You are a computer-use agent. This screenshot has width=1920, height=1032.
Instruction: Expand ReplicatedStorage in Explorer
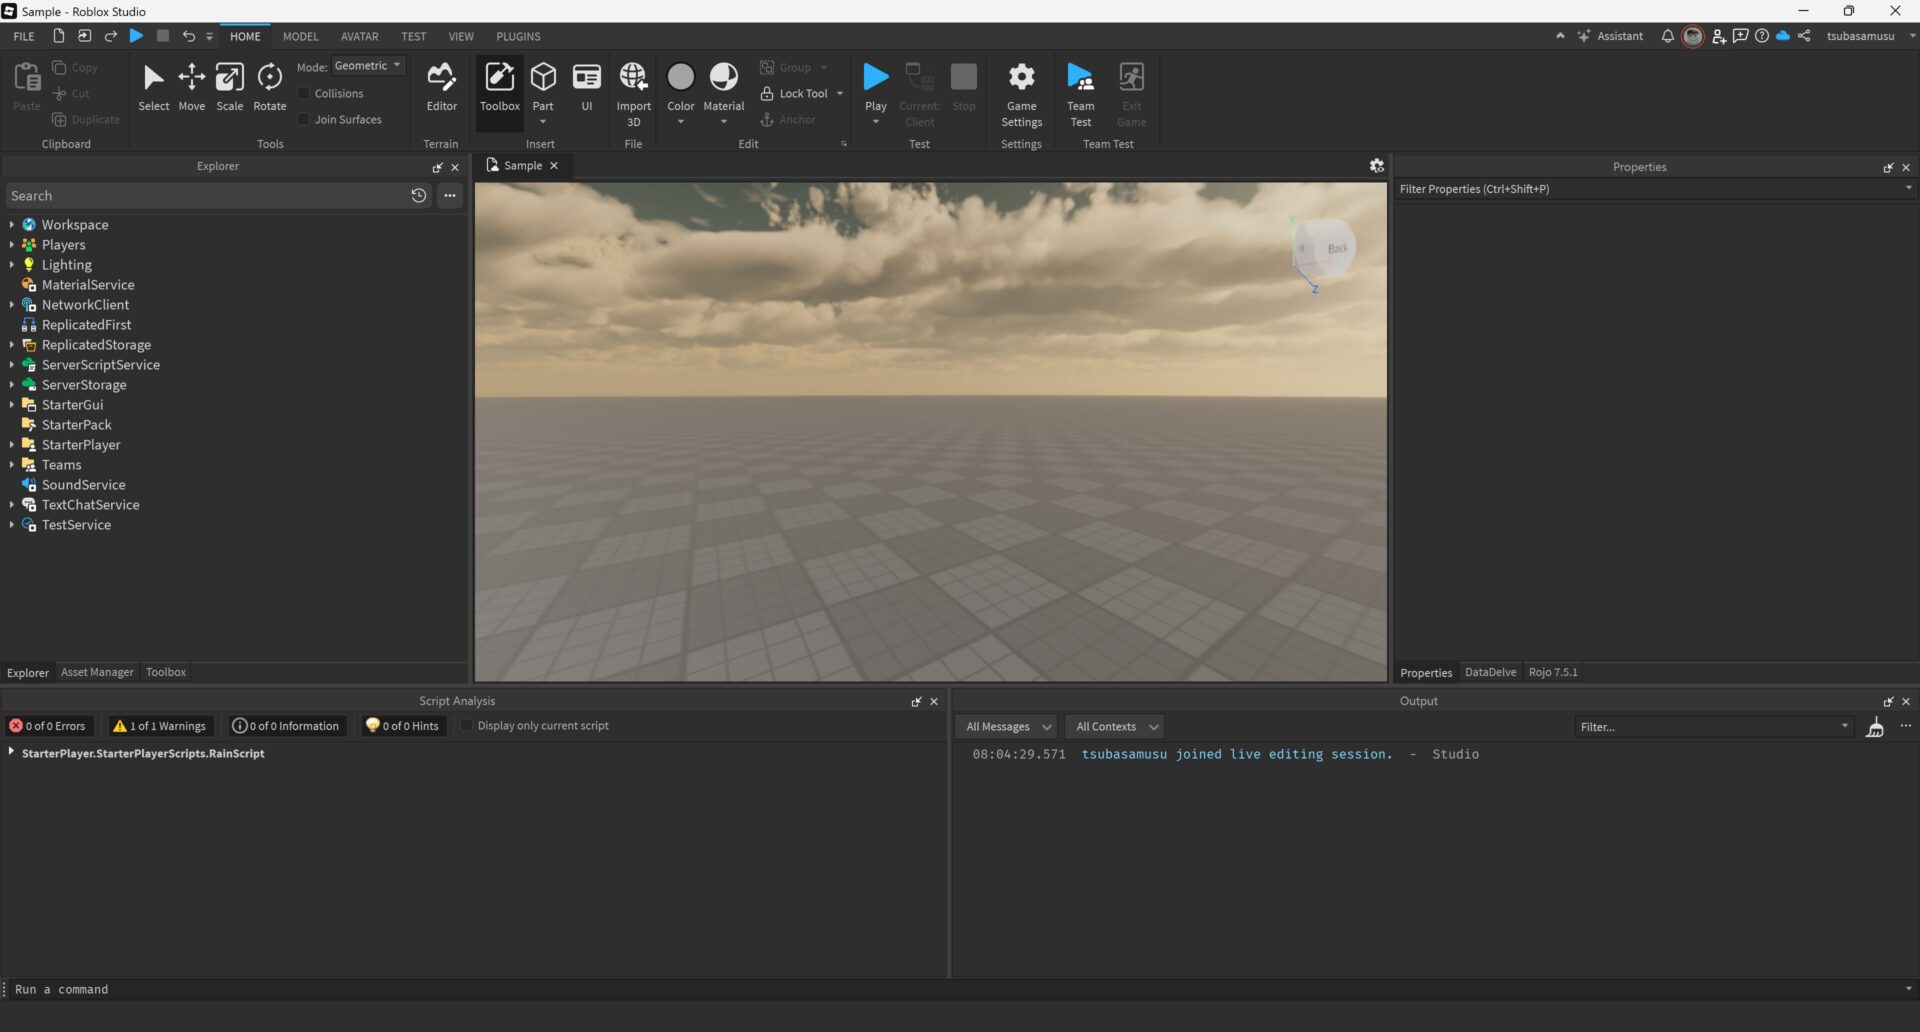pos(11,345)
